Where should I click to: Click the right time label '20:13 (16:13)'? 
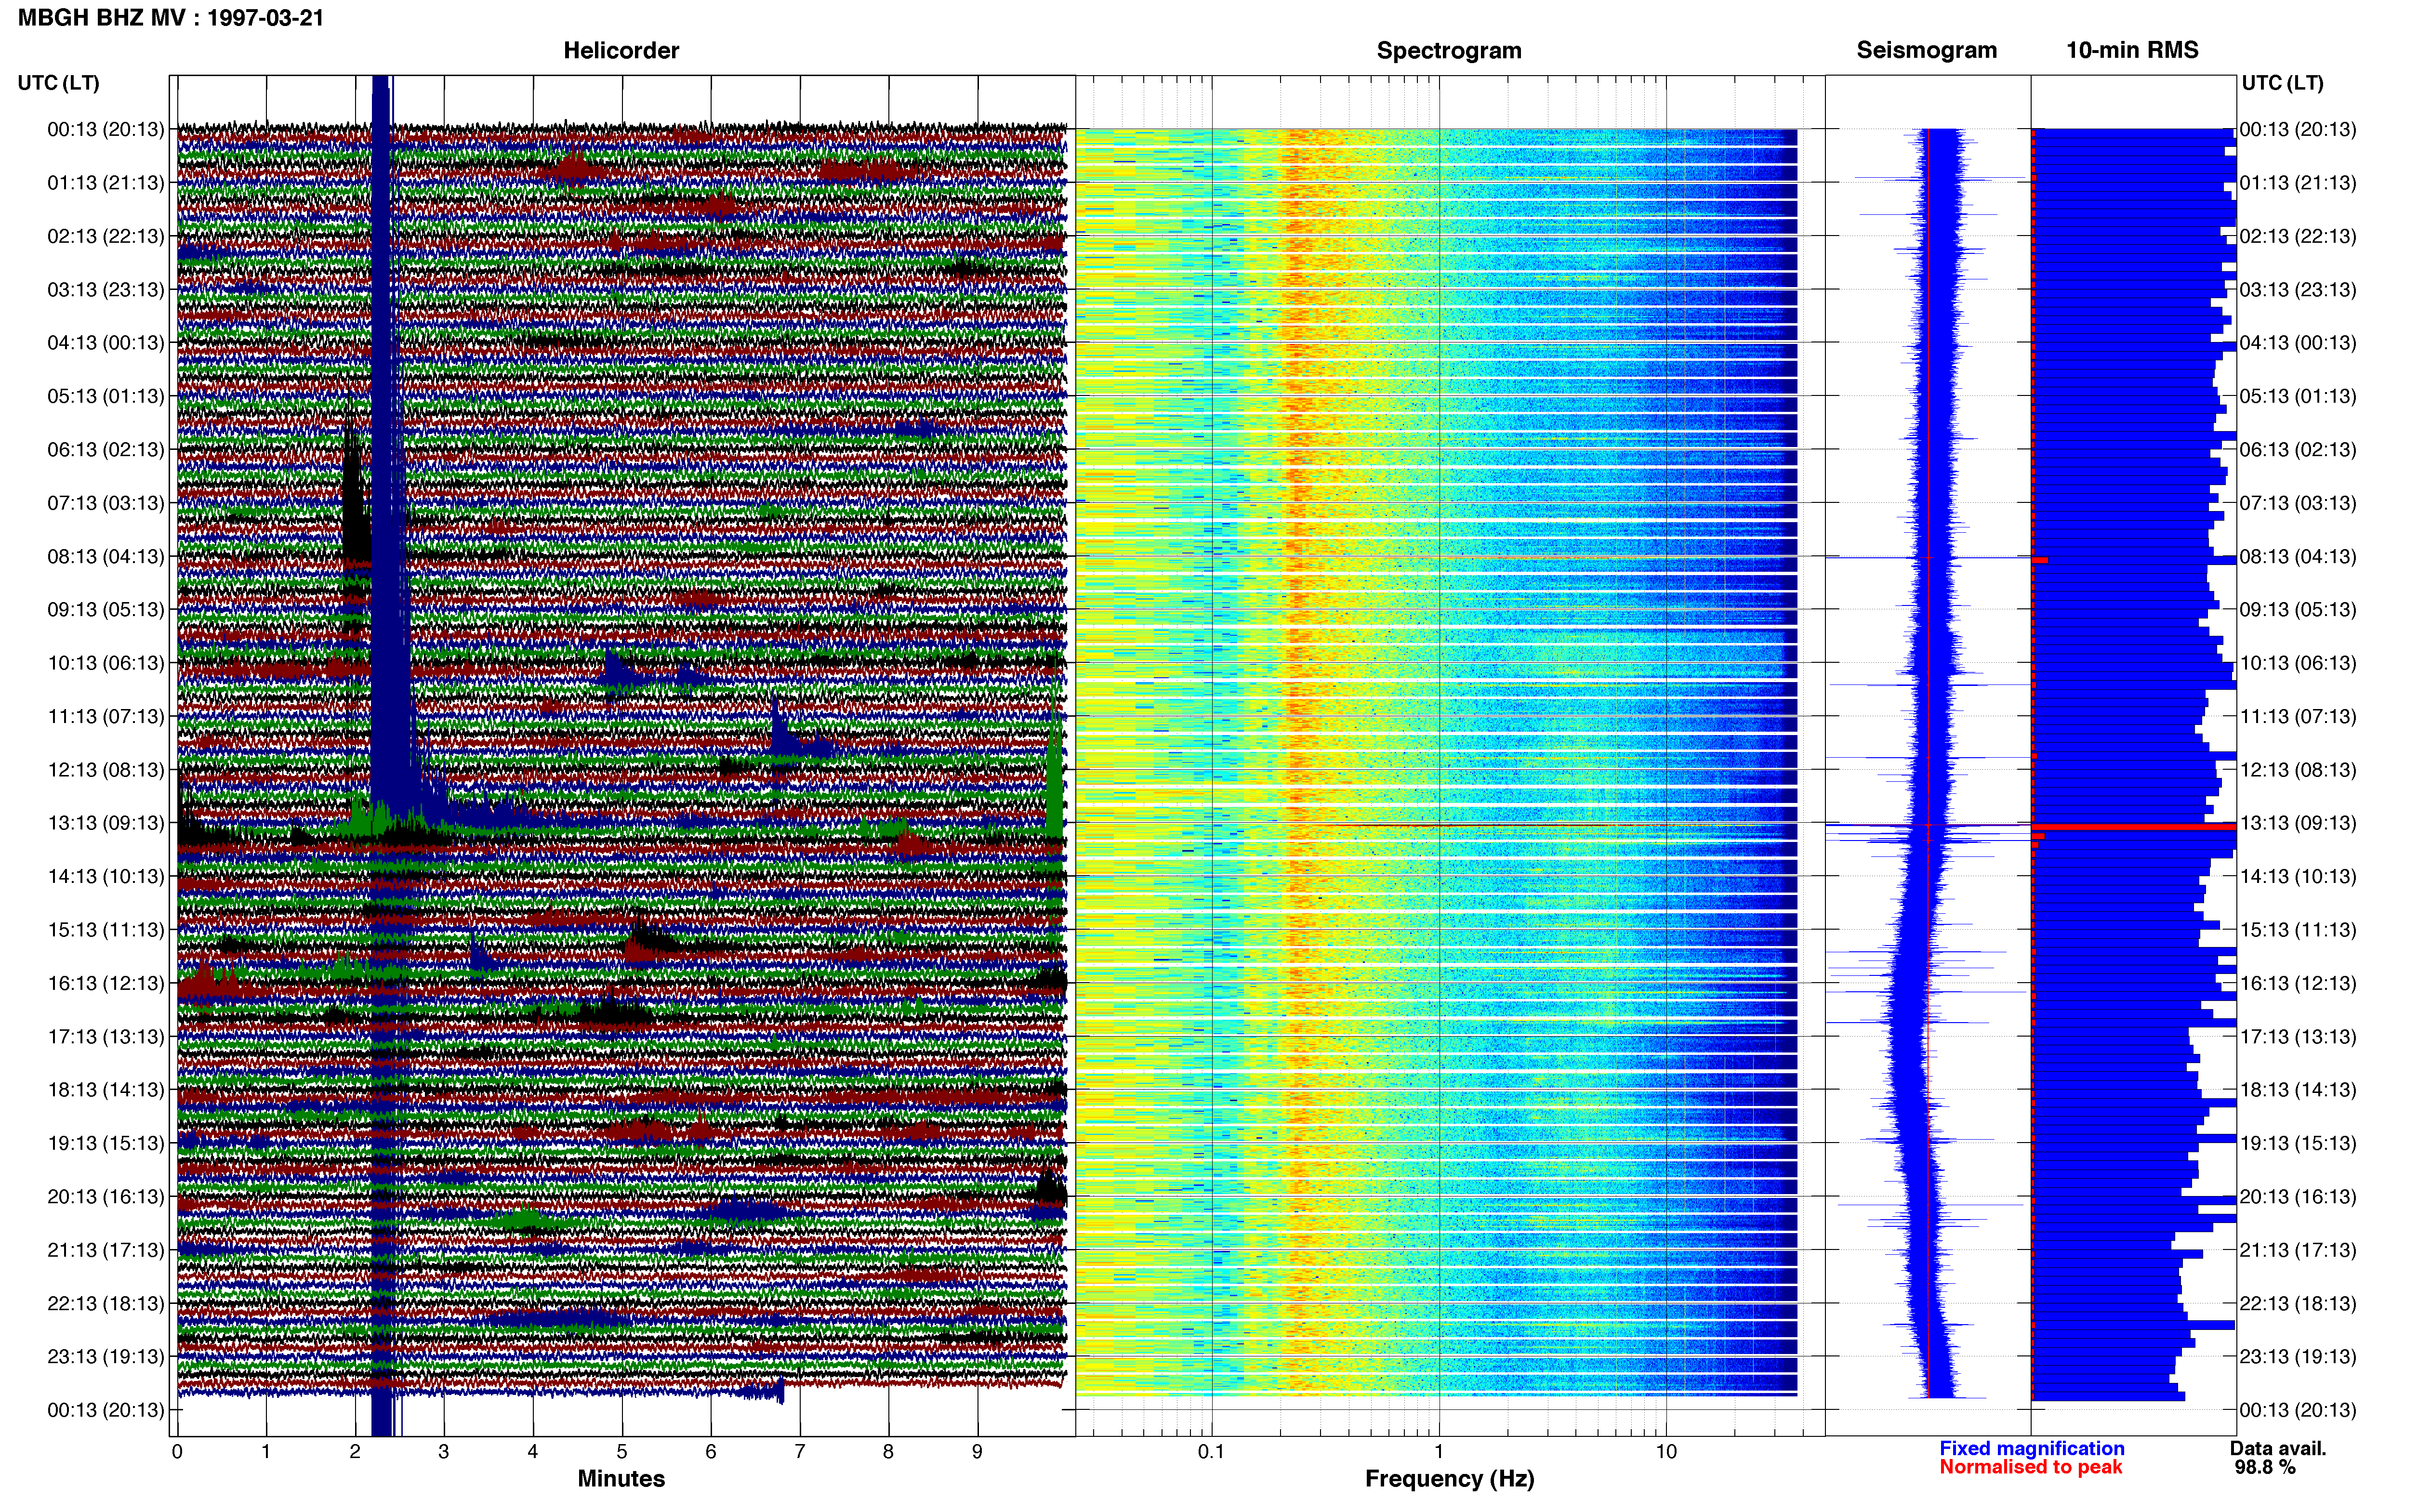coord(2298,1197)
